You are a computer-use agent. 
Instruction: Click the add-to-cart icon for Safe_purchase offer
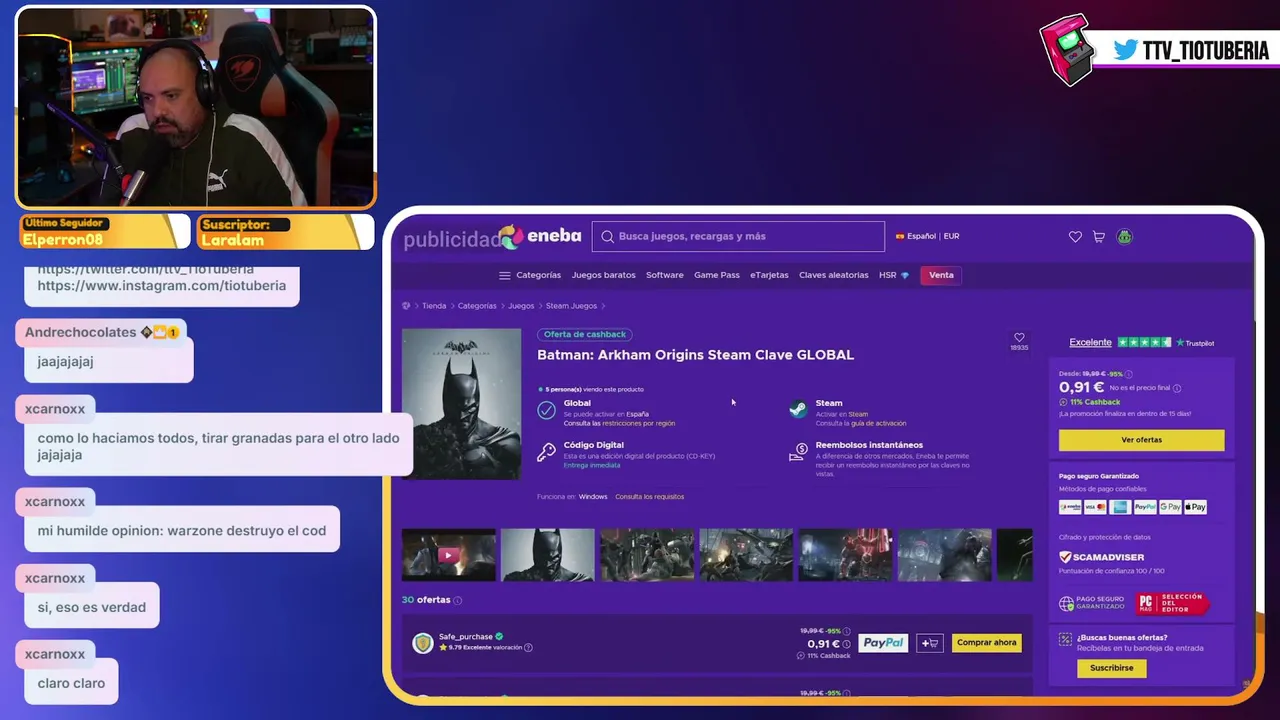(x=930, y=643)
